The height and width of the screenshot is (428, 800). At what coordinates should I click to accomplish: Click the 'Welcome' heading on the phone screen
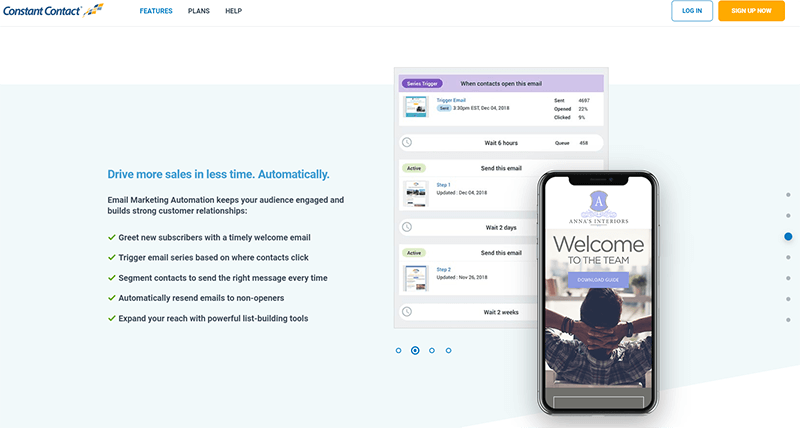598,244
